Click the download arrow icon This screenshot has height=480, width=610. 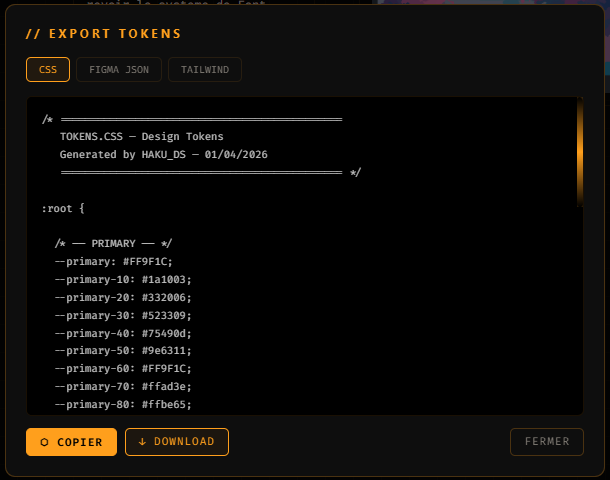(x=142, y=442)
